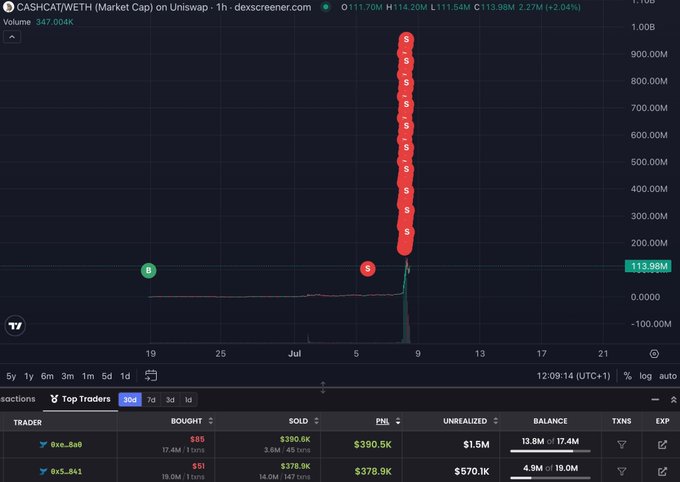This screenshot has width=680, height=482.
Task: Click the Jul label on time axis
Action: 294,354
